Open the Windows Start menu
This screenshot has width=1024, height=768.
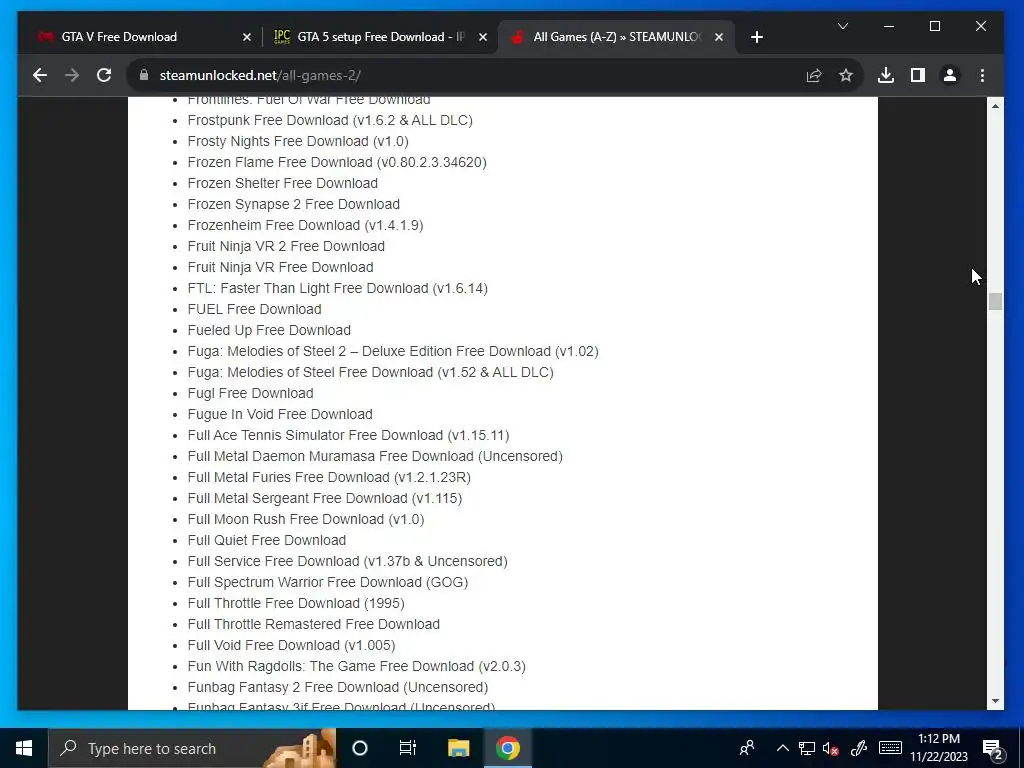coord(24,748)
